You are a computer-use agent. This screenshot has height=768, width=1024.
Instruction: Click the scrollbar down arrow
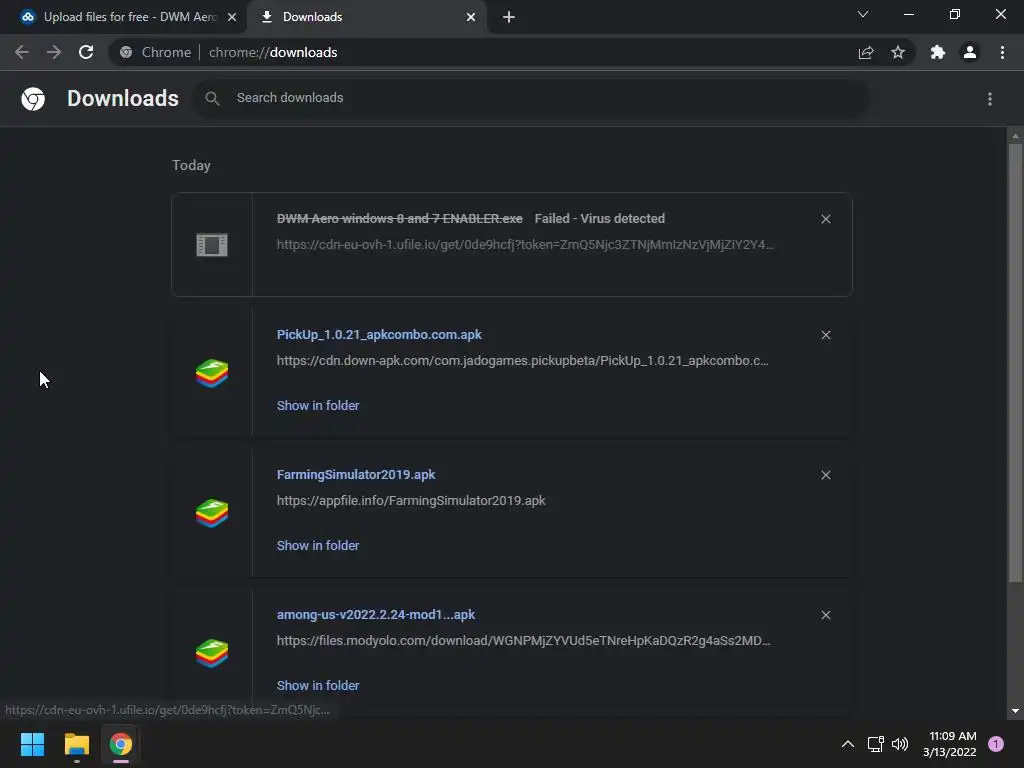(1015, 711)
